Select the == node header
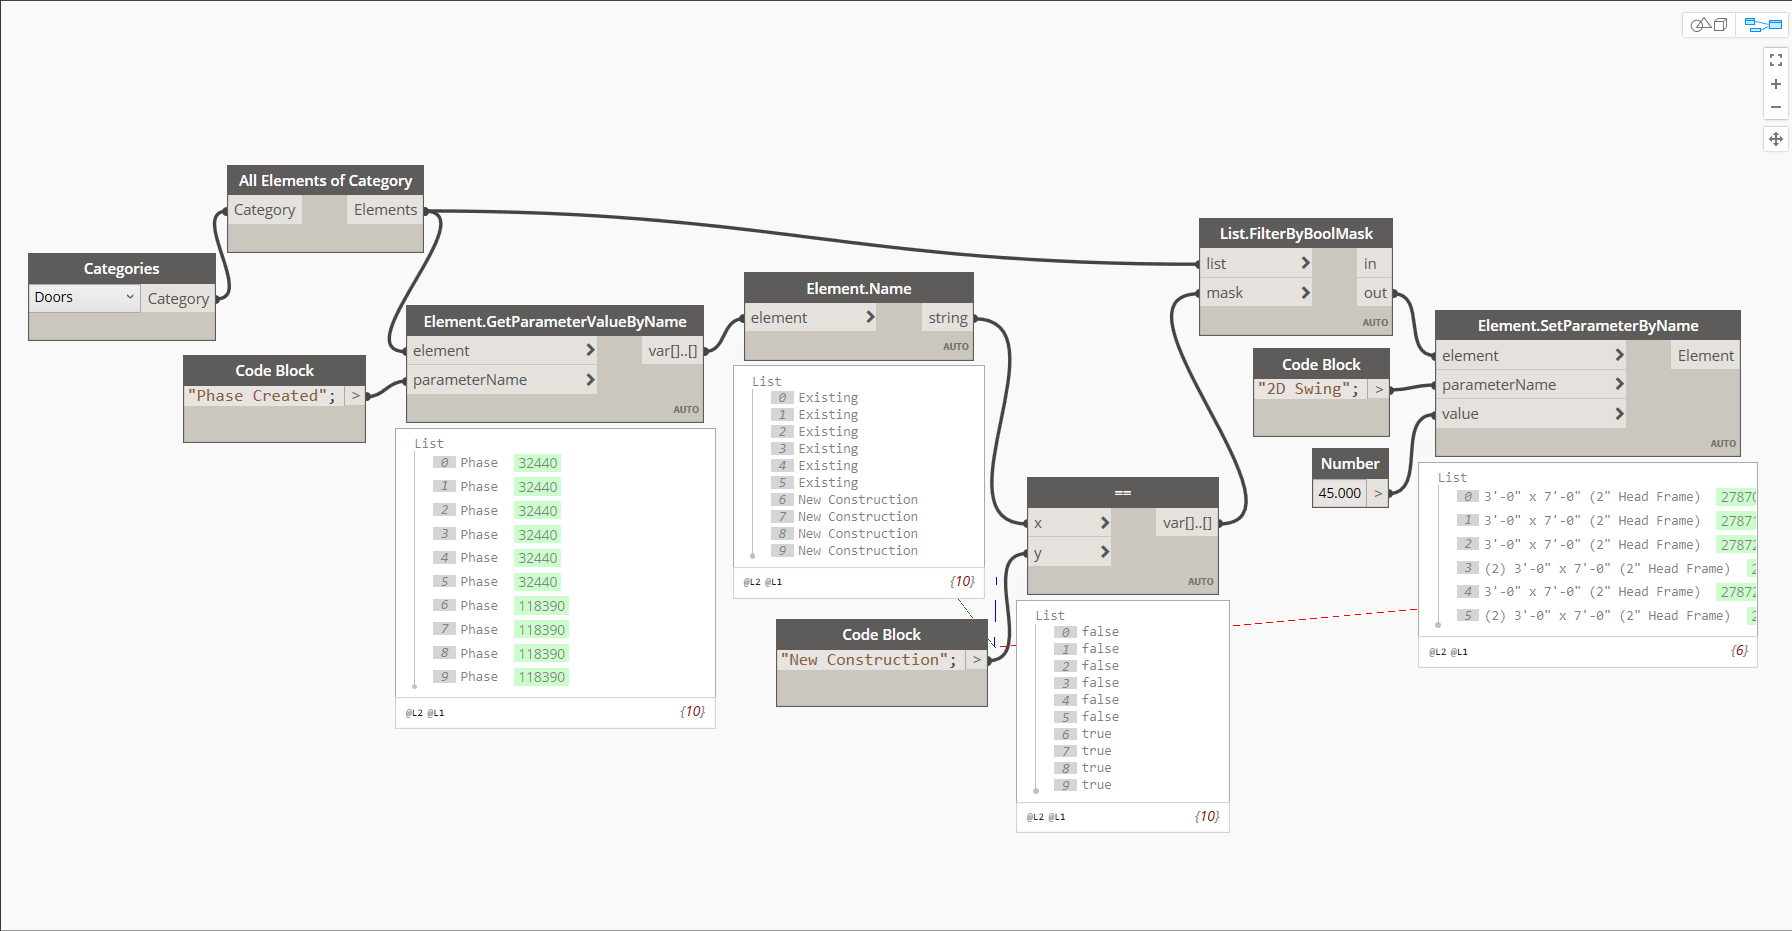 (x=1123, y=492)
